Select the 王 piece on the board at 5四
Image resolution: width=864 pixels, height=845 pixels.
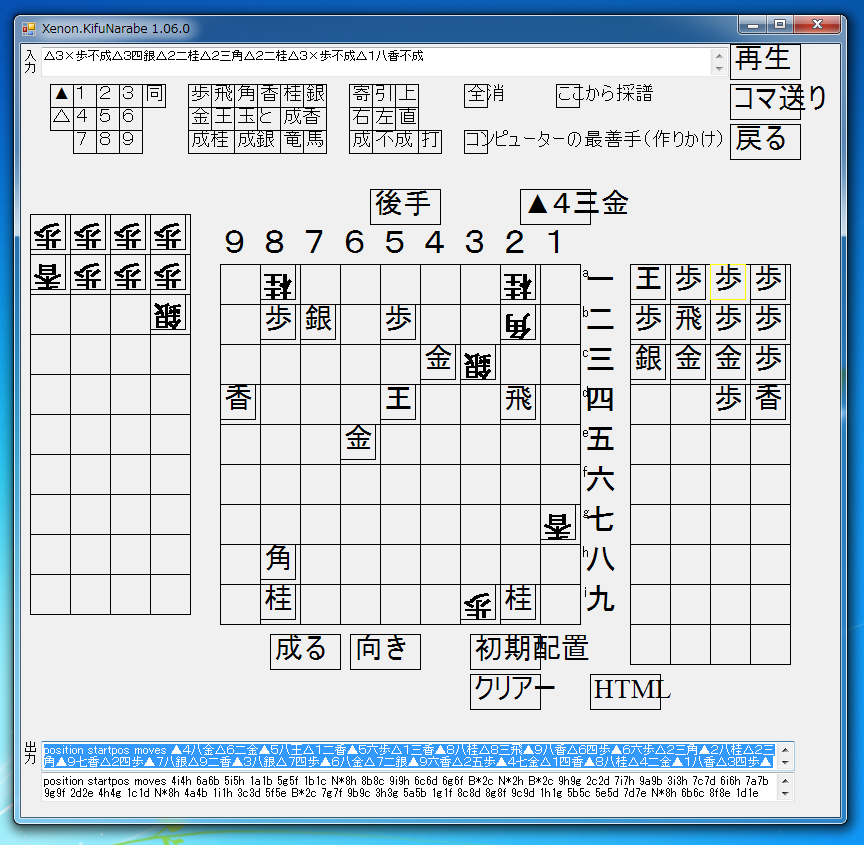398,401
